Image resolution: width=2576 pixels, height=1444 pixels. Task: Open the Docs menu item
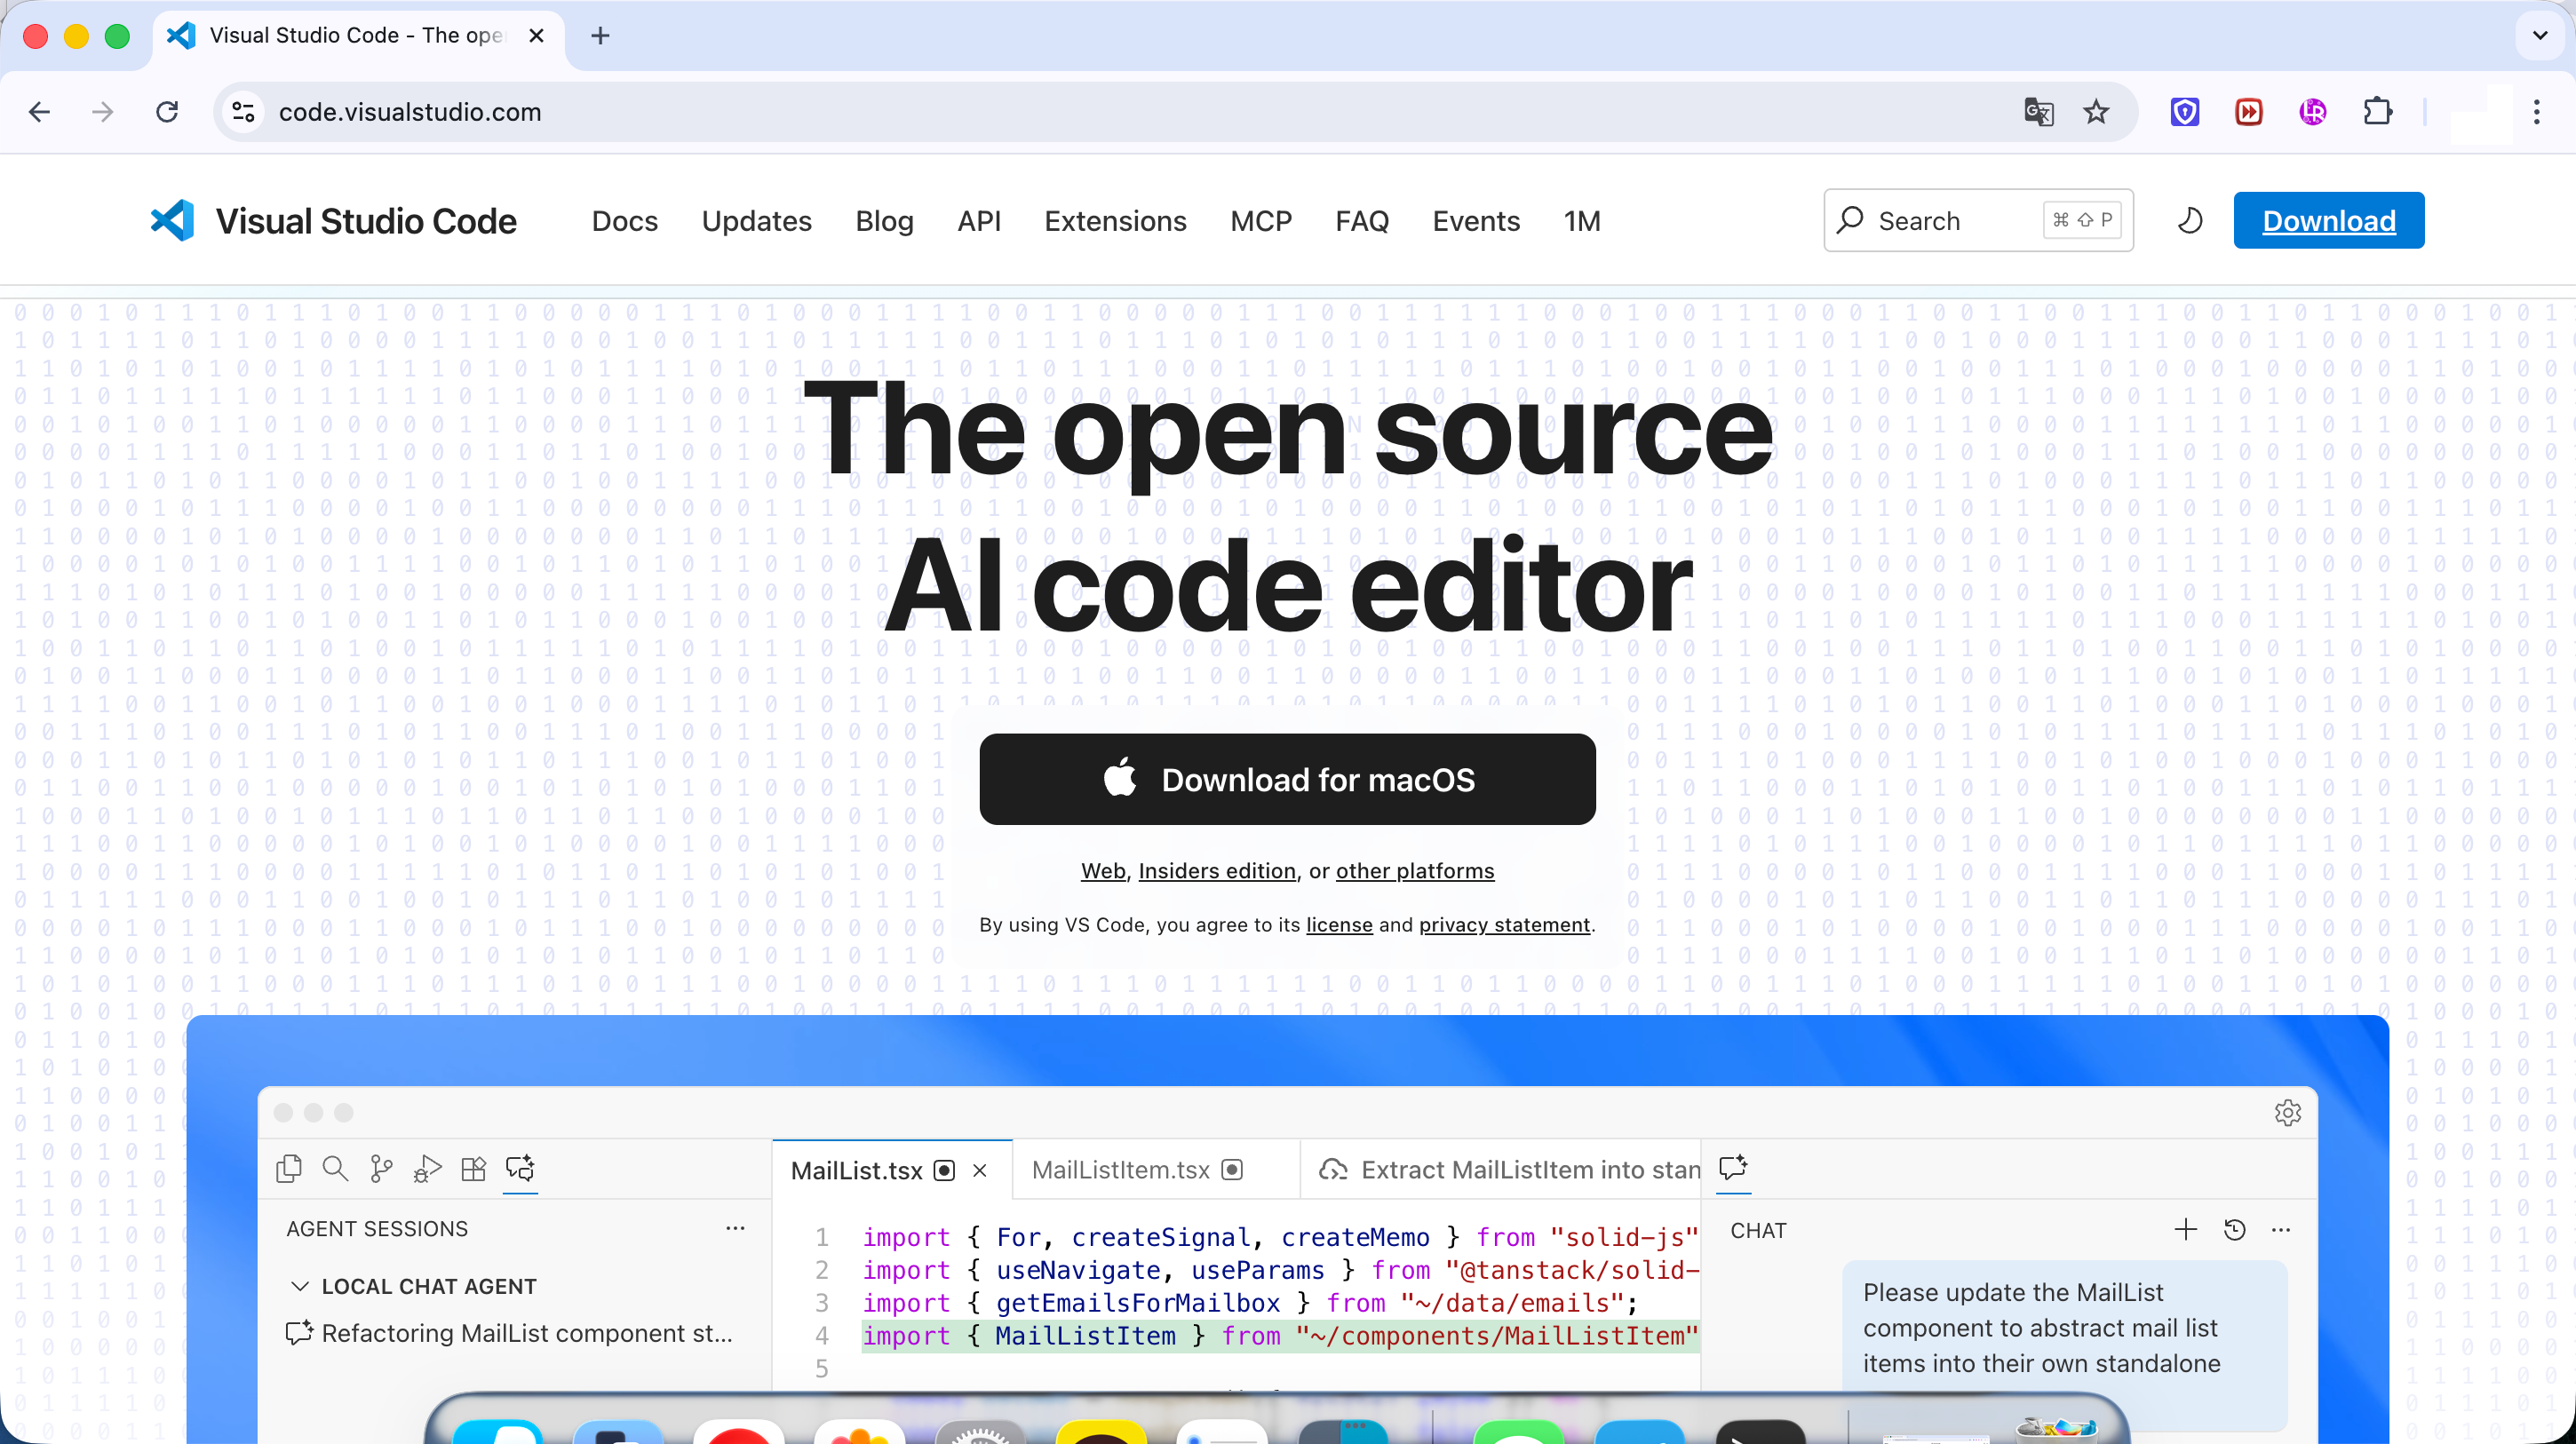click(x=625, y=221)
